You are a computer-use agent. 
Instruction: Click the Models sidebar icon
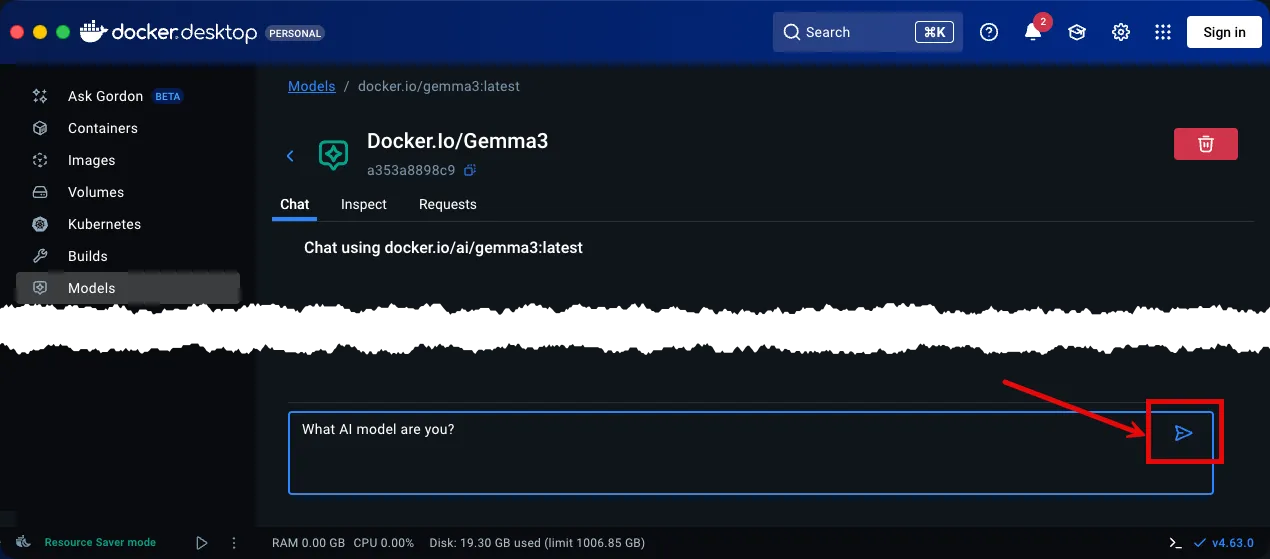40,288
